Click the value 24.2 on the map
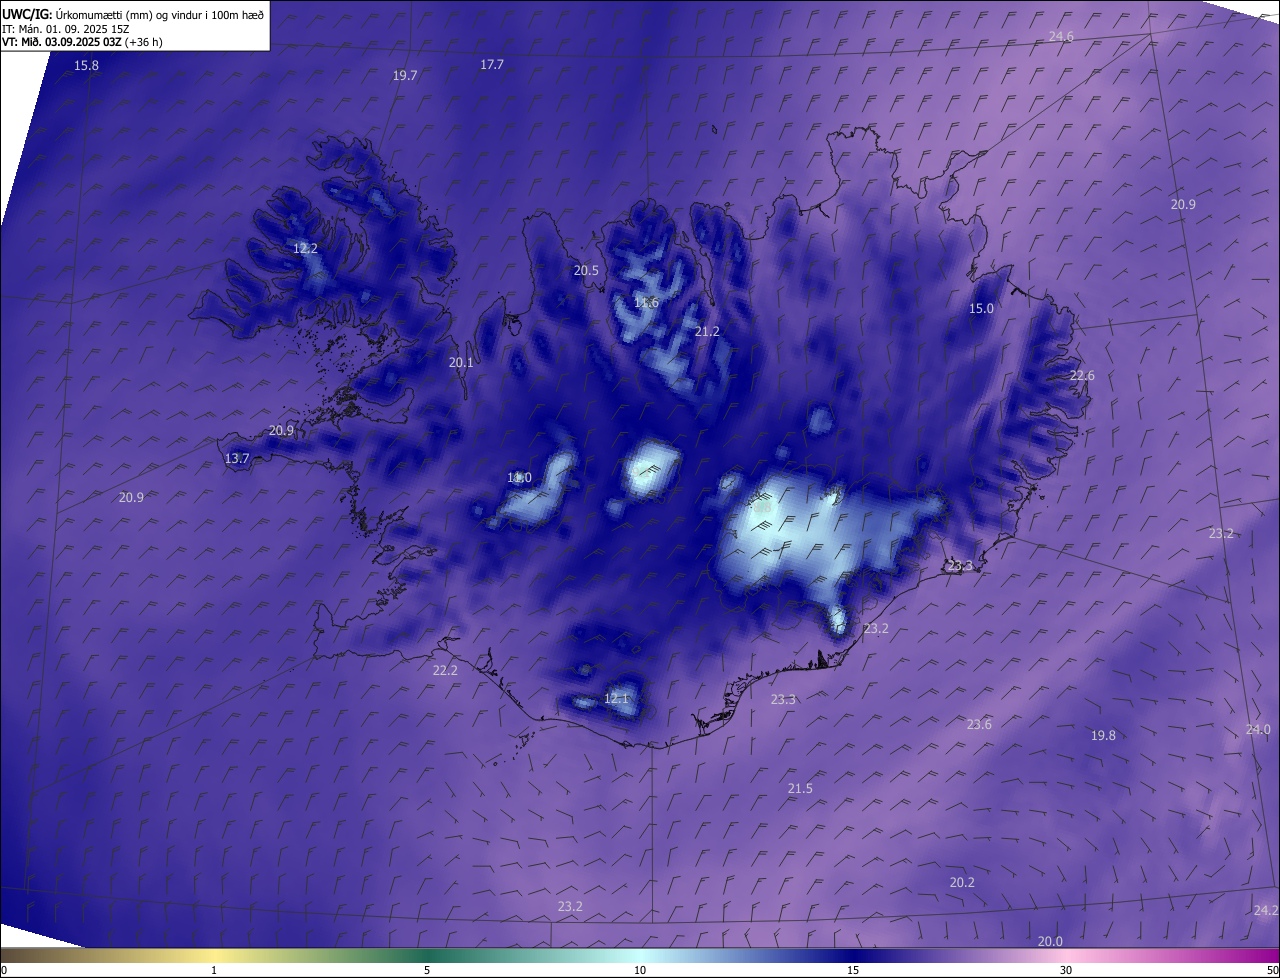This screenshot has width=1280, height=978. point(1265,911)
